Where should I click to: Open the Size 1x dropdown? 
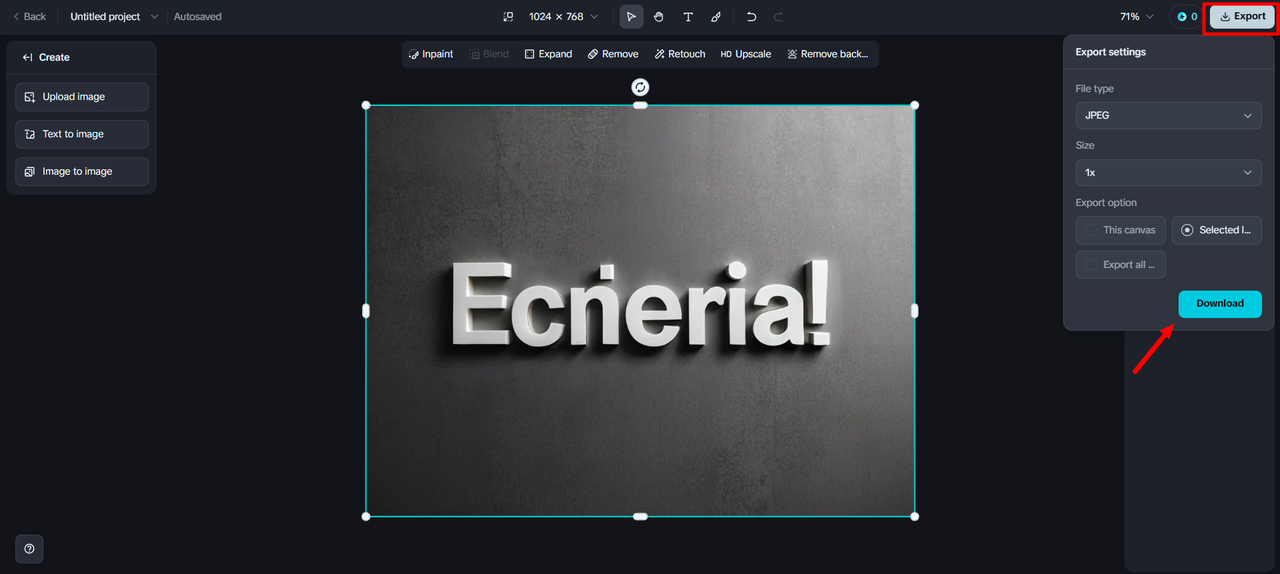pyautogui.click(x=1168, y=172)
